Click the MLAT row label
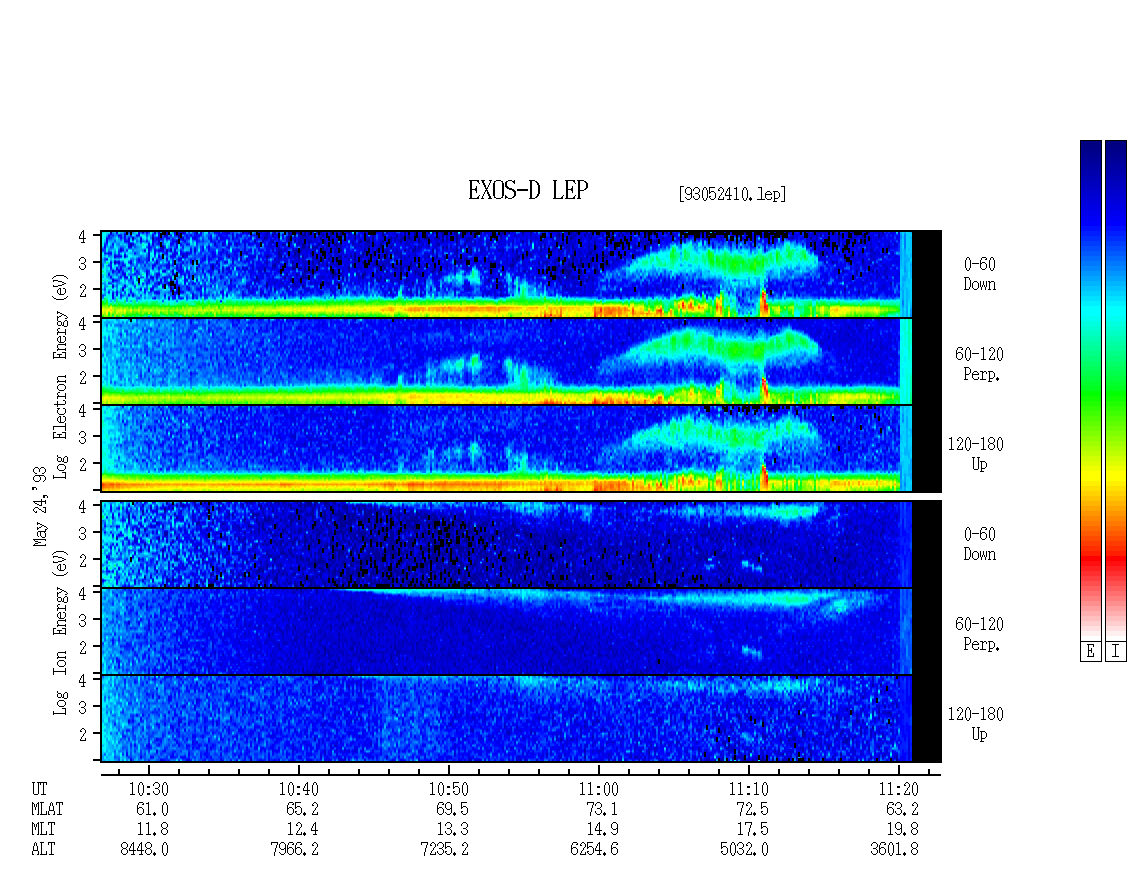The image size is (1130, 875). [47, 809]
